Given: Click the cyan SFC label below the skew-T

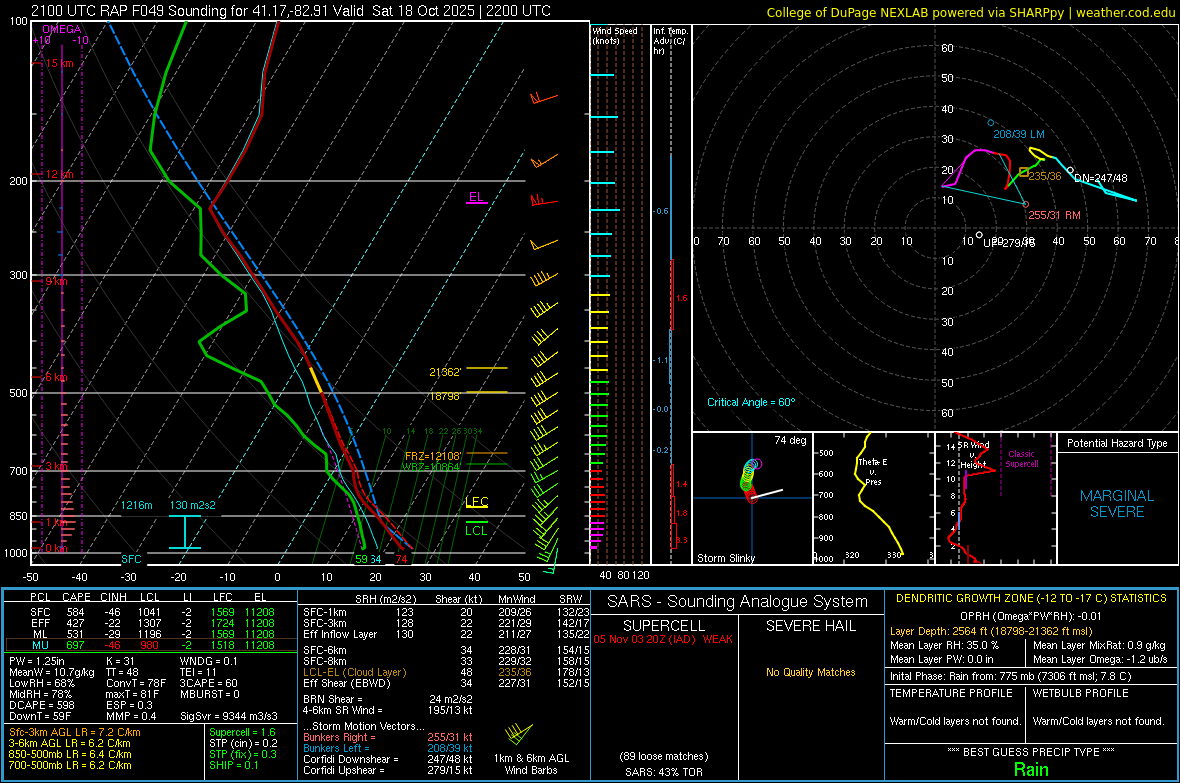Looking at the screenshot, I should [131, 559].
